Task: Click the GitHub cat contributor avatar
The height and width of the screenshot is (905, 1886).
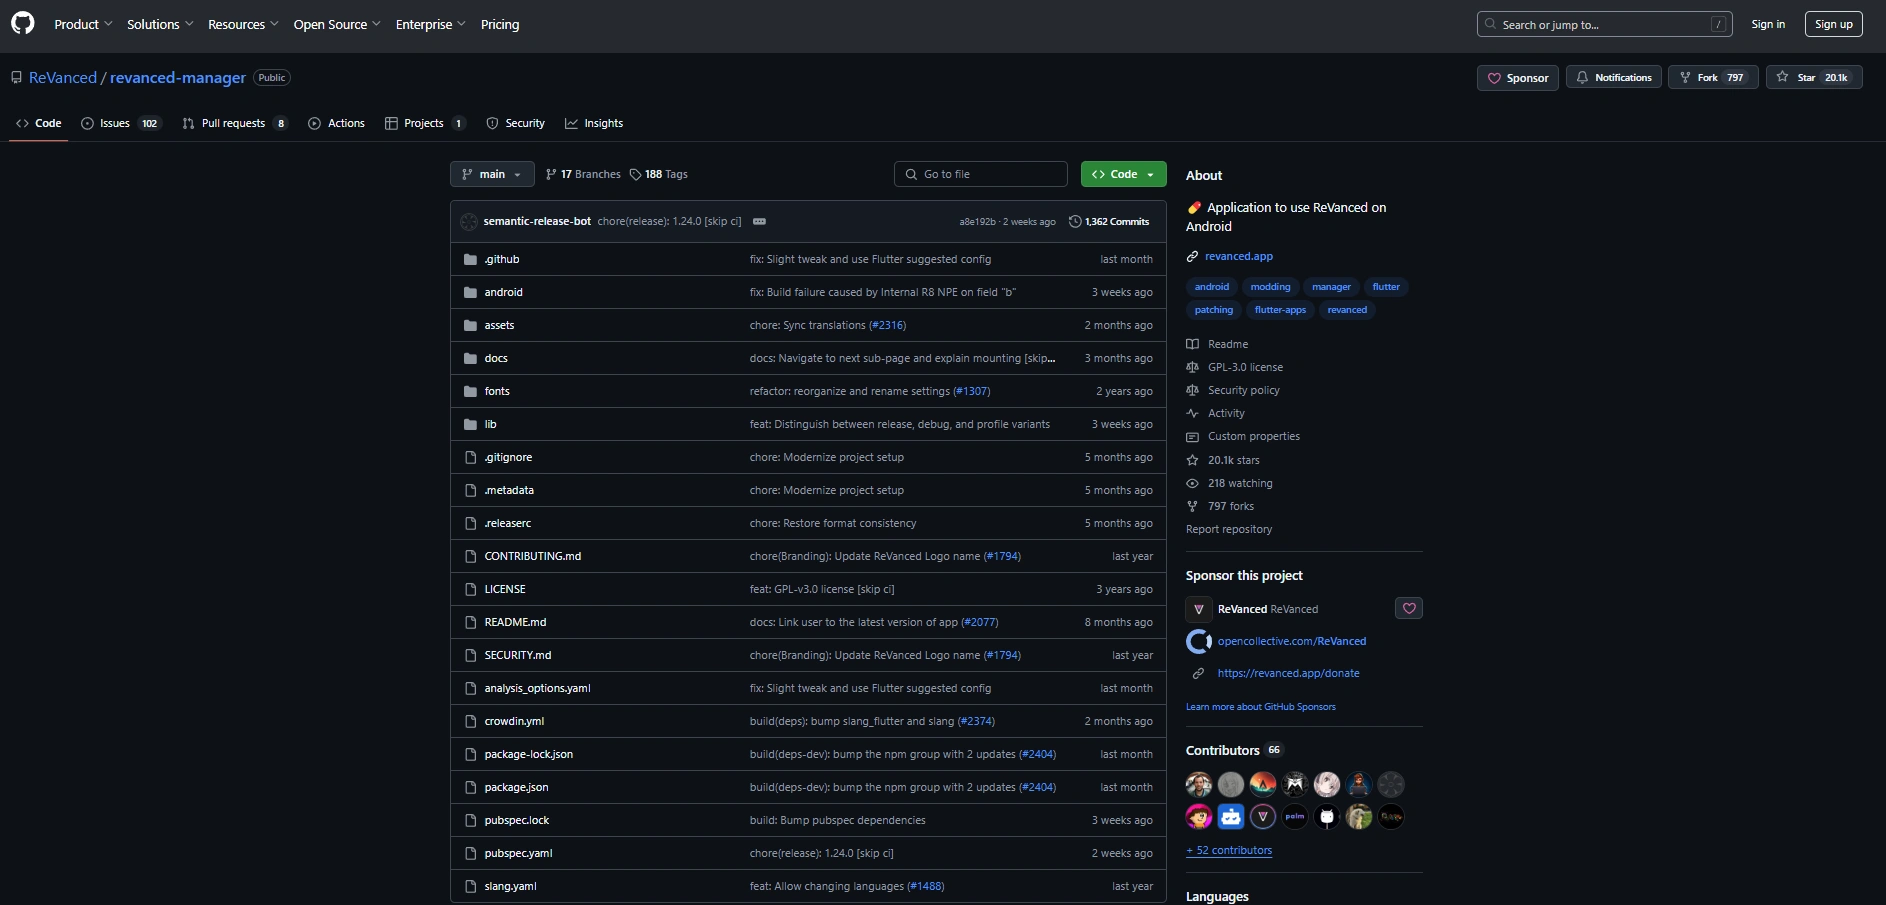Action: click(1327, 816)
